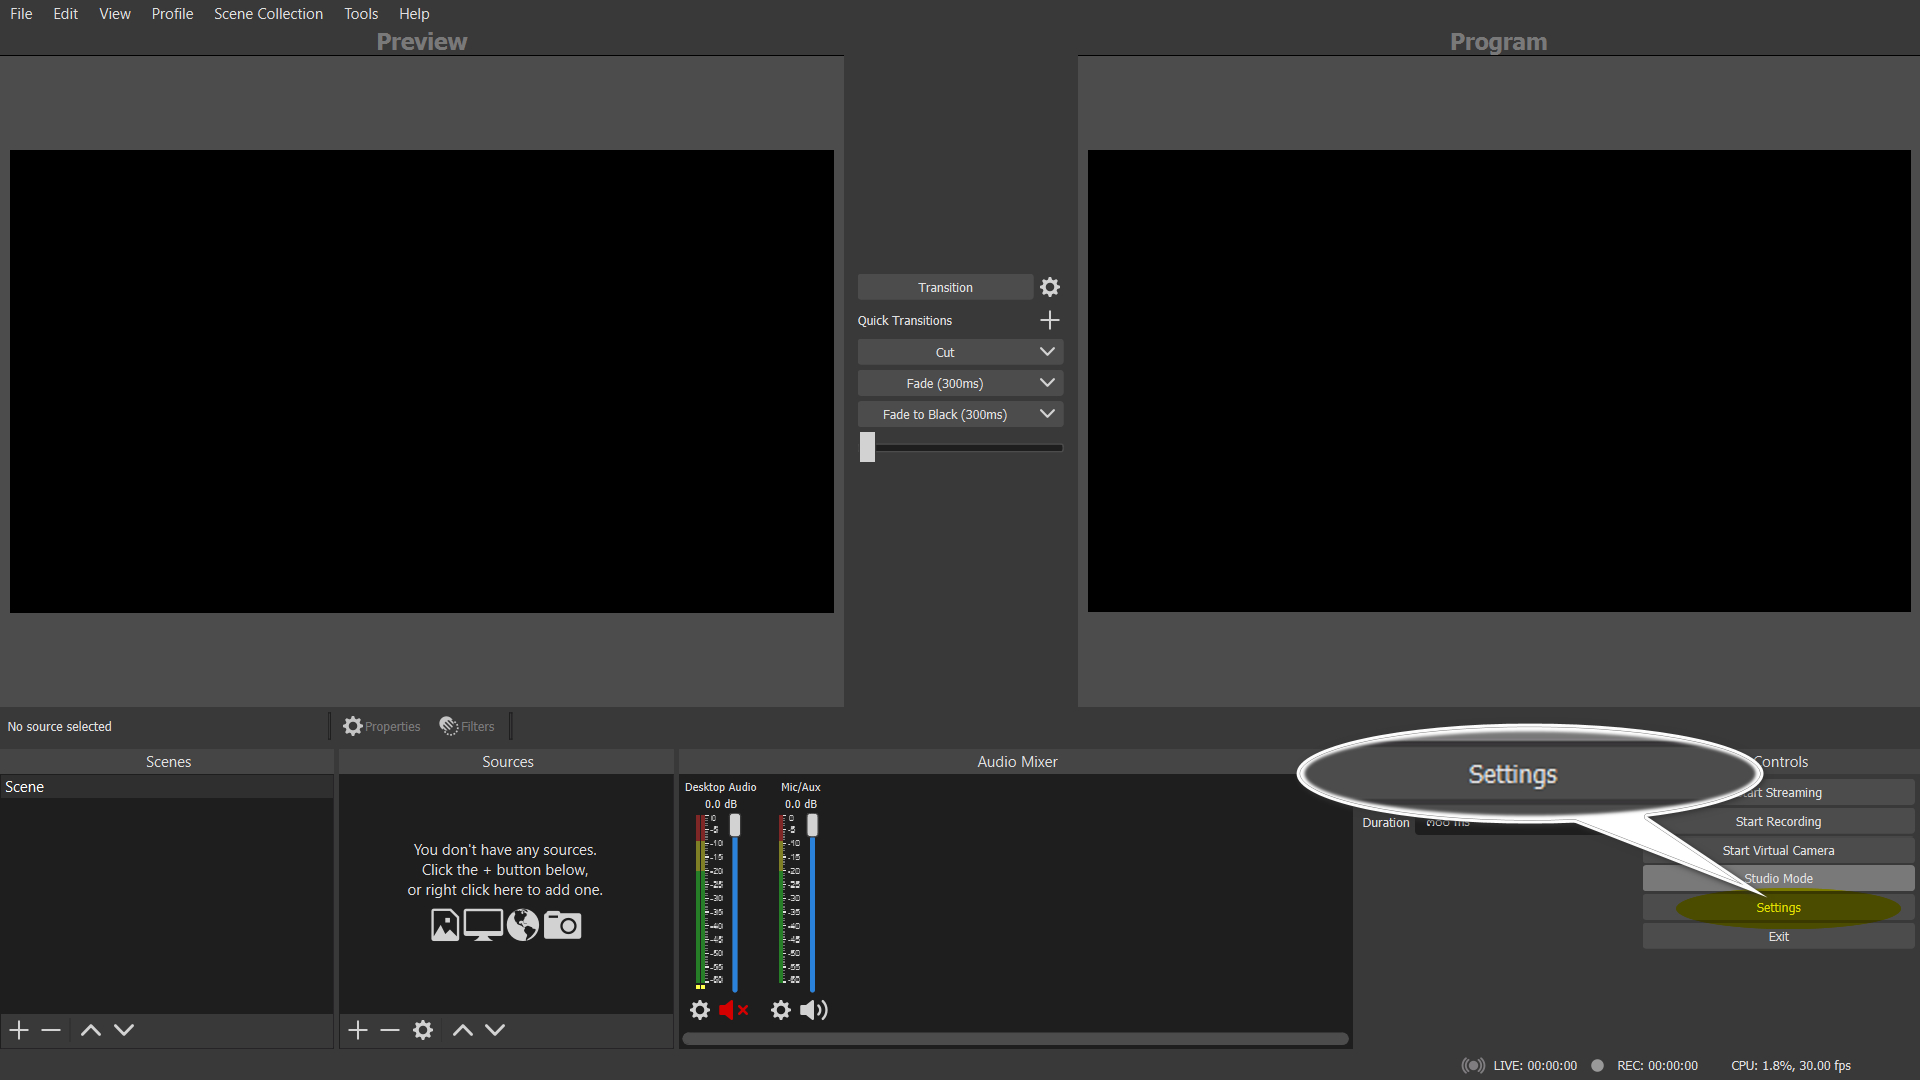
Task: Click the Start Virtual Camera button
Action: coord(1778,849)
